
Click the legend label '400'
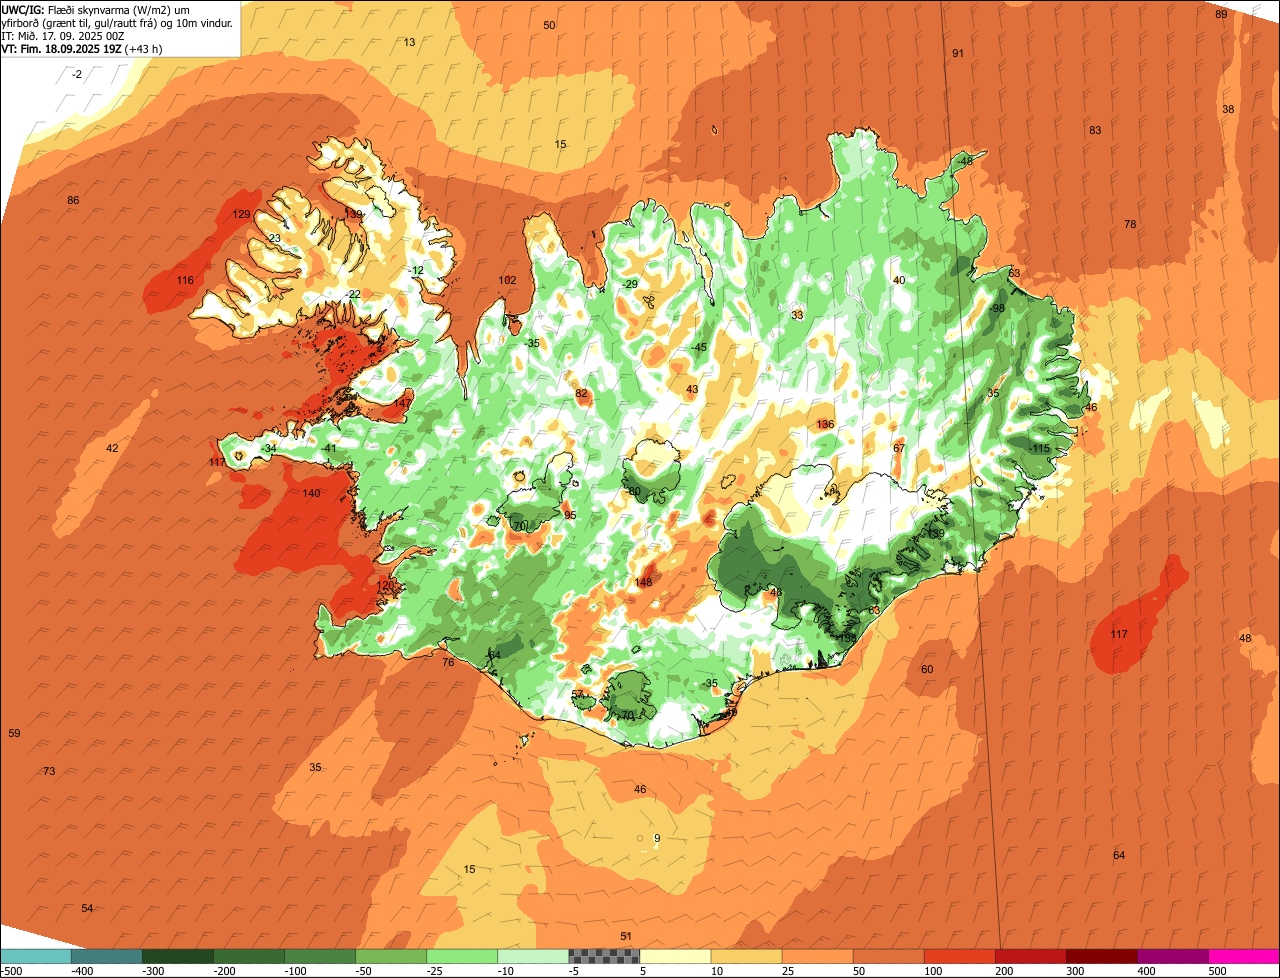(x=1147, y=971)
